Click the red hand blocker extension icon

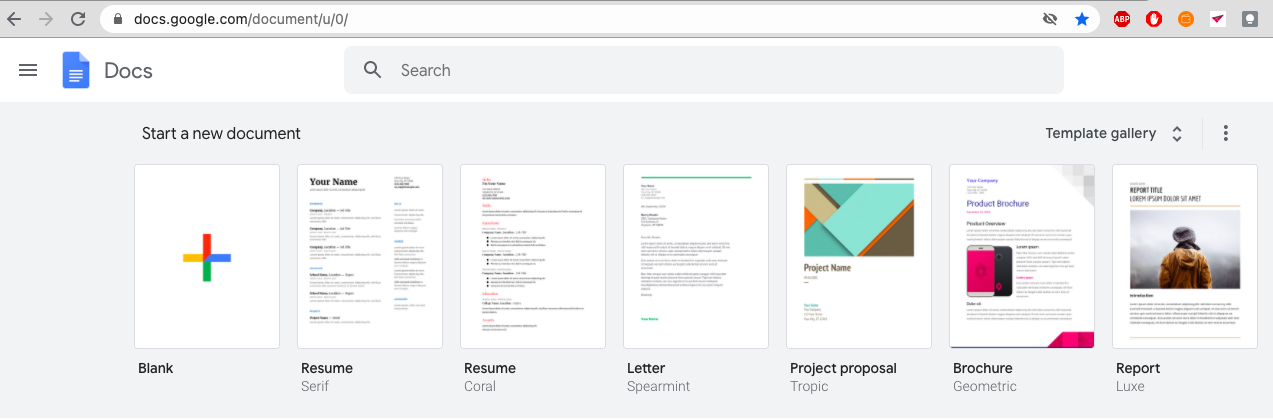pyautogui.click(x=1154, y=19)
